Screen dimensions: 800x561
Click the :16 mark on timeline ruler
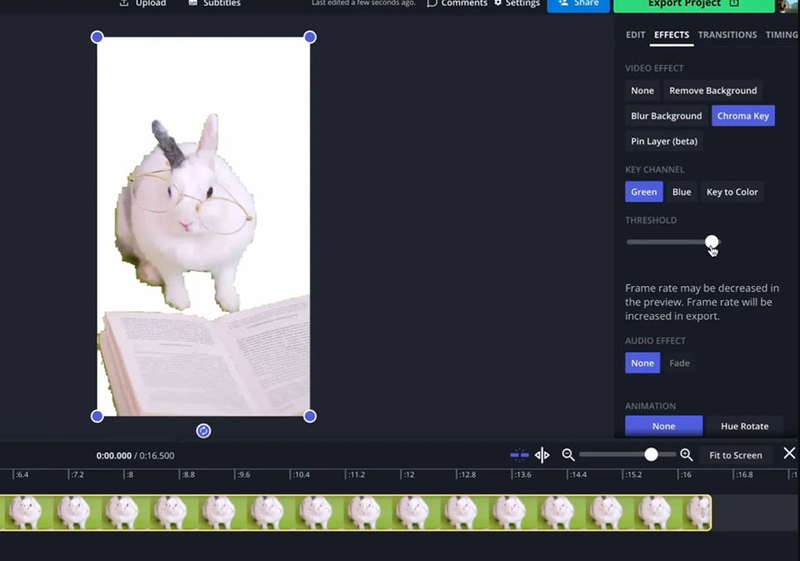[686, 474]
